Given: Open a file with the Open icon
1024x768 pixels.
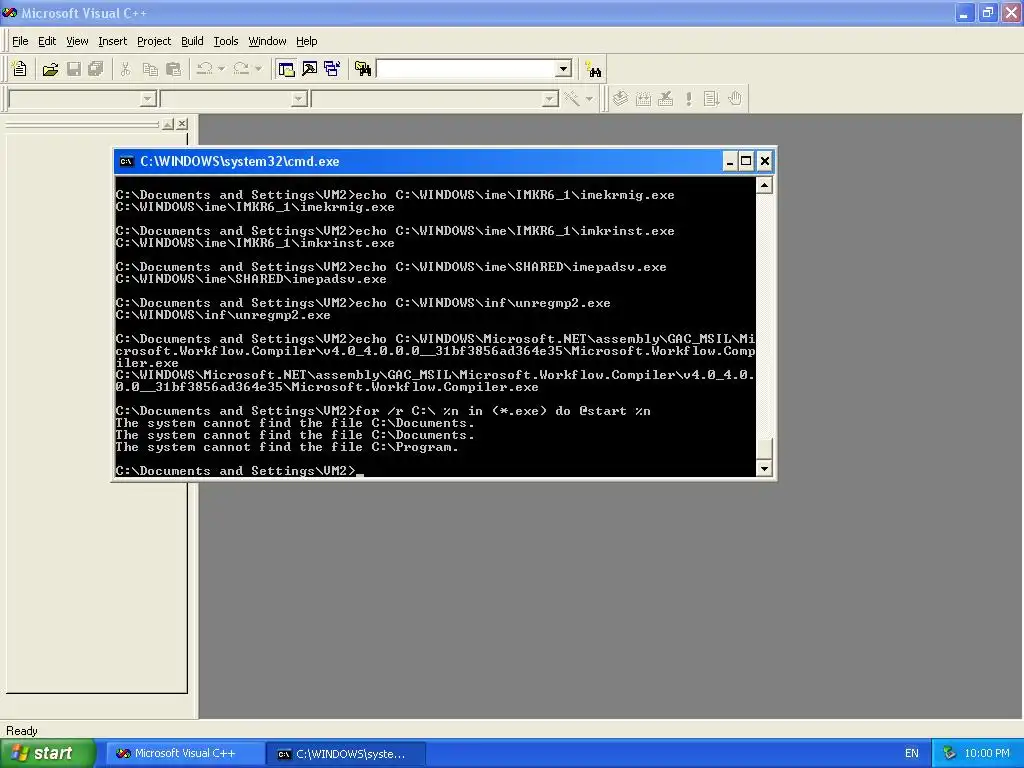Looking at the screenshot, I should pos(50,69).
